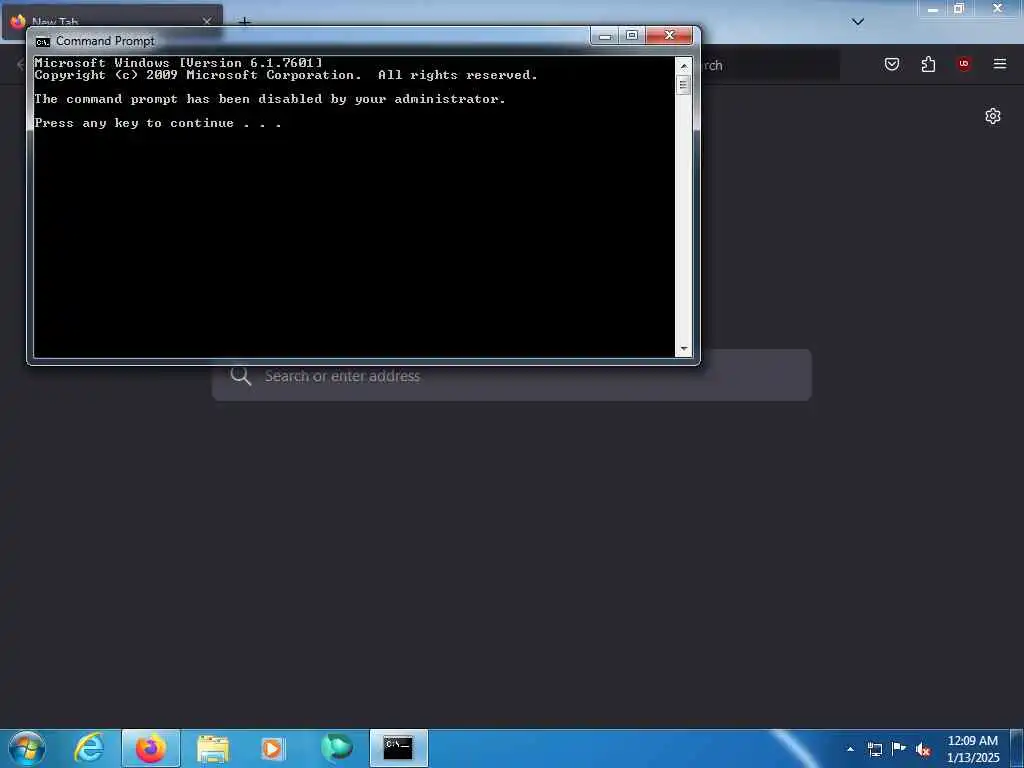Image resolution: width=1024 pixels, height=768 pixels.
Task: Expand the Firefox list all tabs chevron
Action: [x=858, y=22]
